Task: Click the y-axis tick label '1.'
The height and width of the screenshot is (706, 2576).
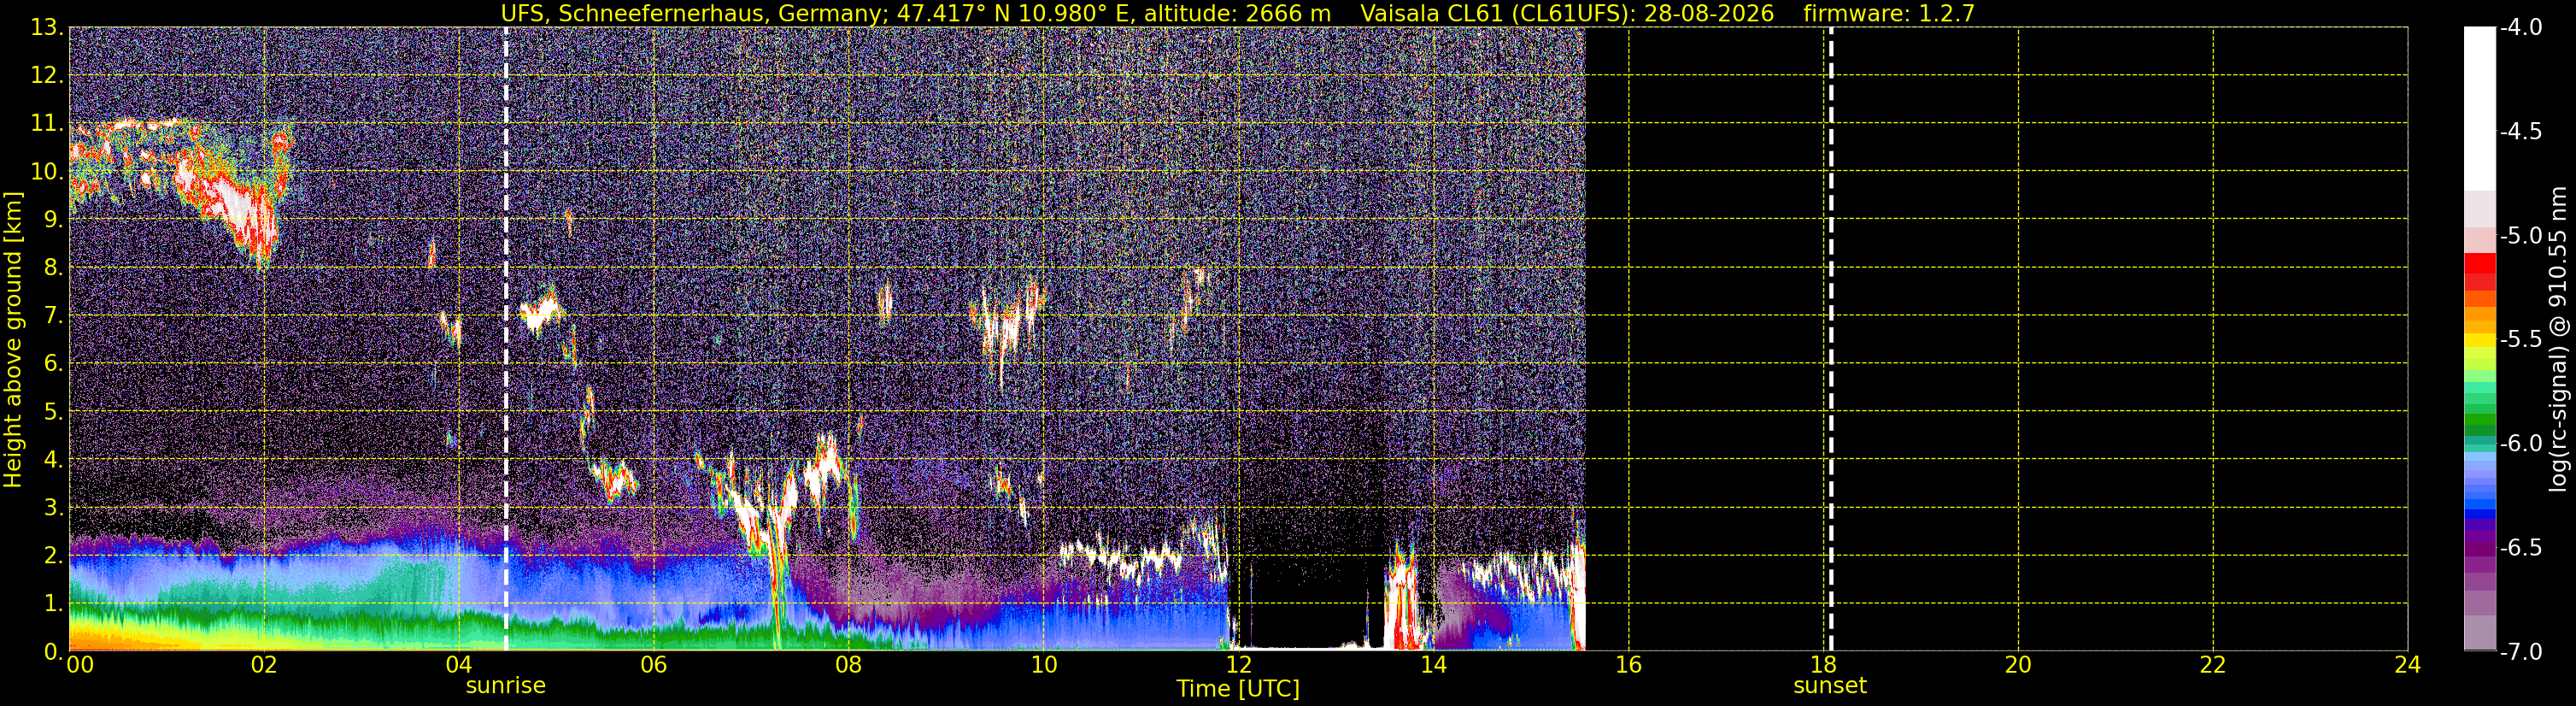Action: (53, 604)
